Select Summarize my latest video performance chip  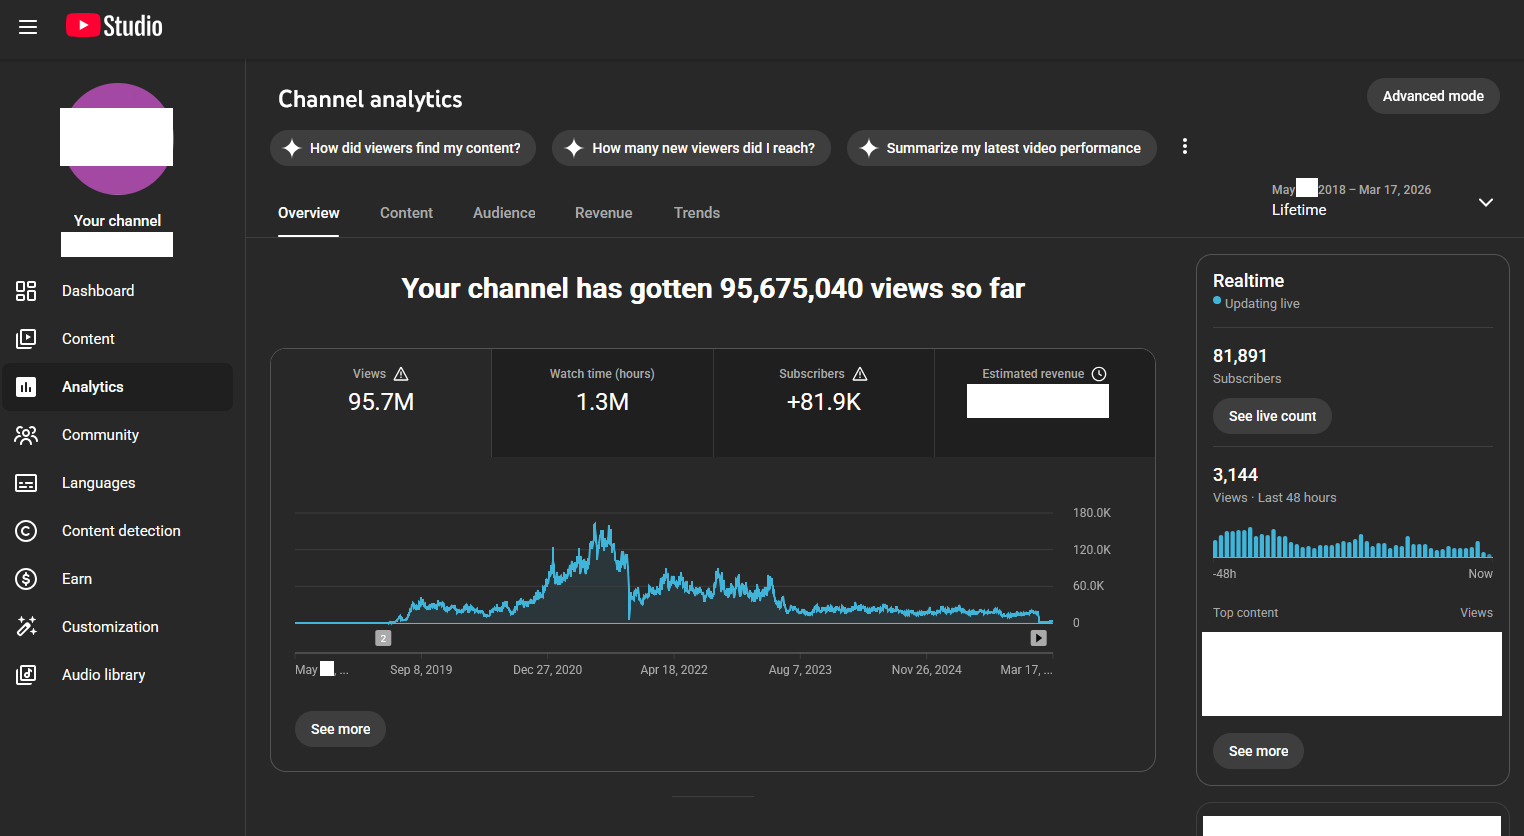point(1002,148)
